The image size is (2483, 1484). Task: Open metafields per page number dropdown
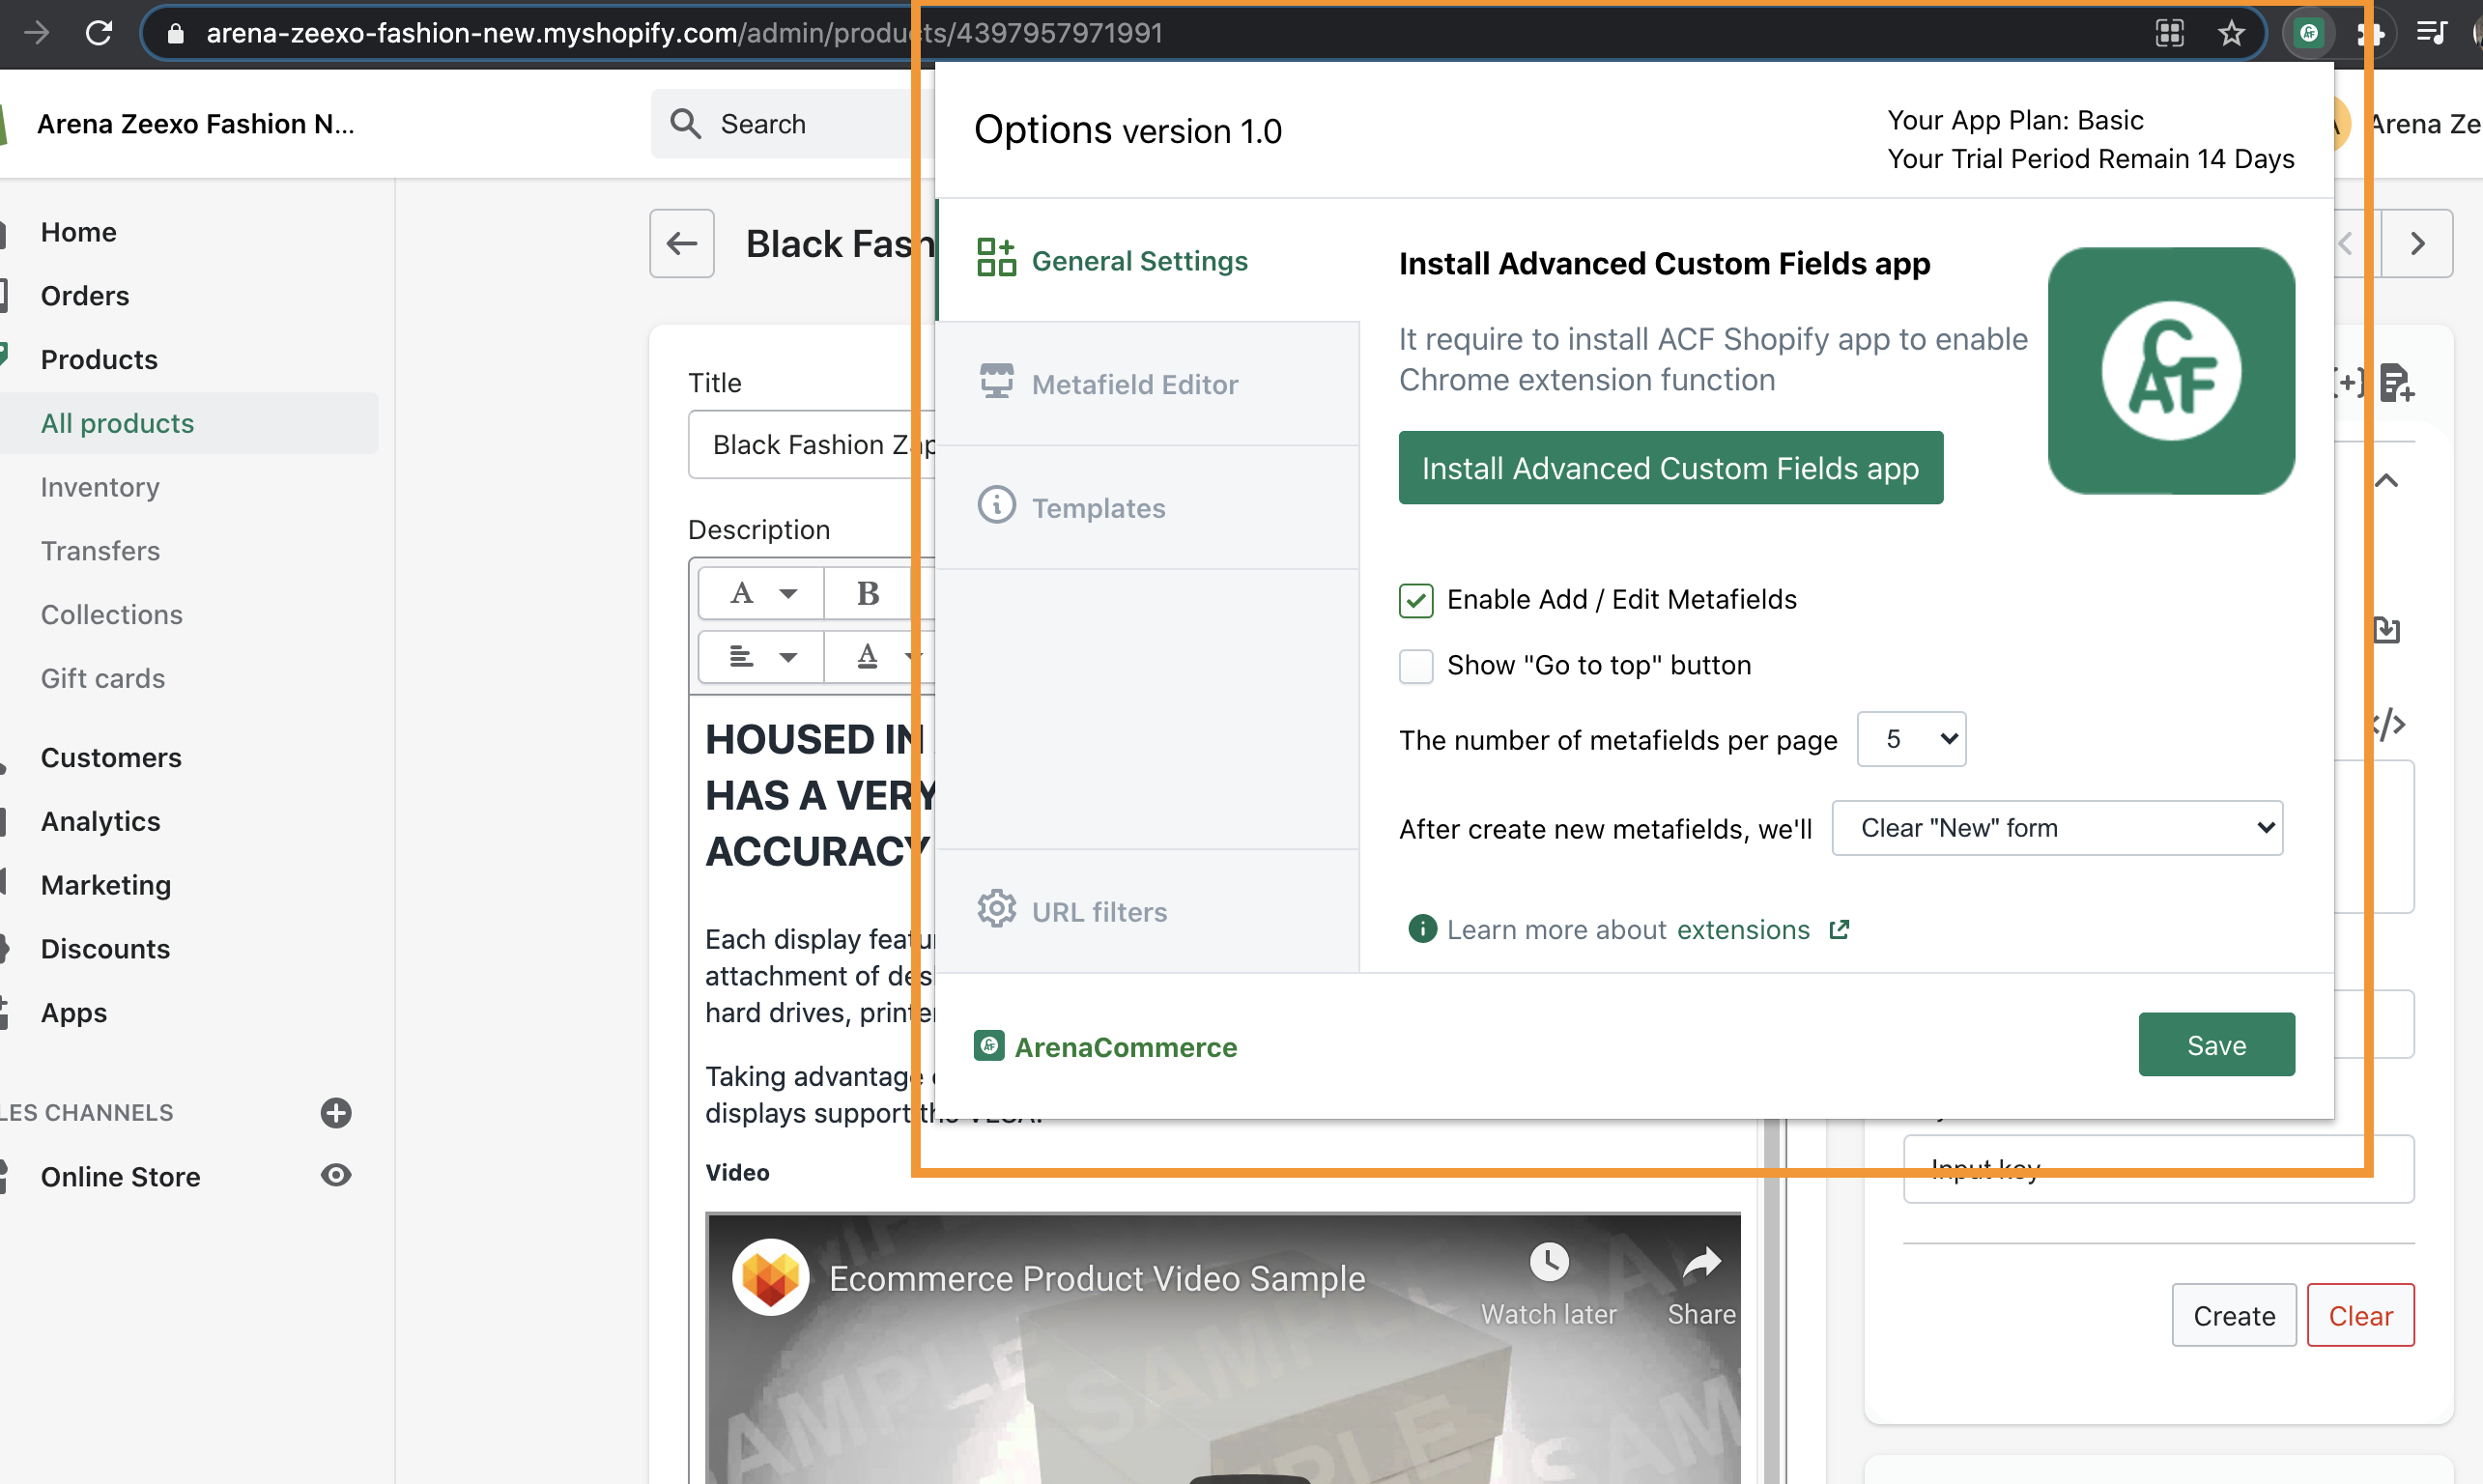coord(1911,739)
